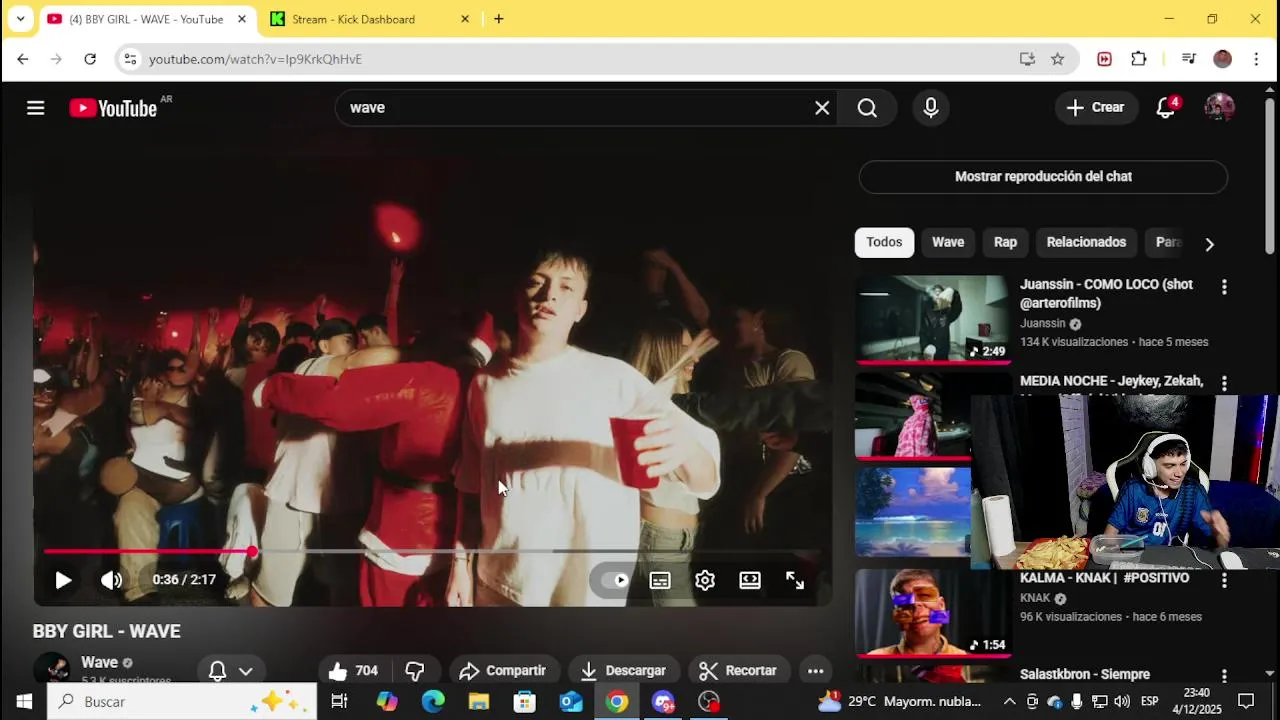Open Task View on the taskbar
The image size is (1280, 720).
click(x=339, y=702)
